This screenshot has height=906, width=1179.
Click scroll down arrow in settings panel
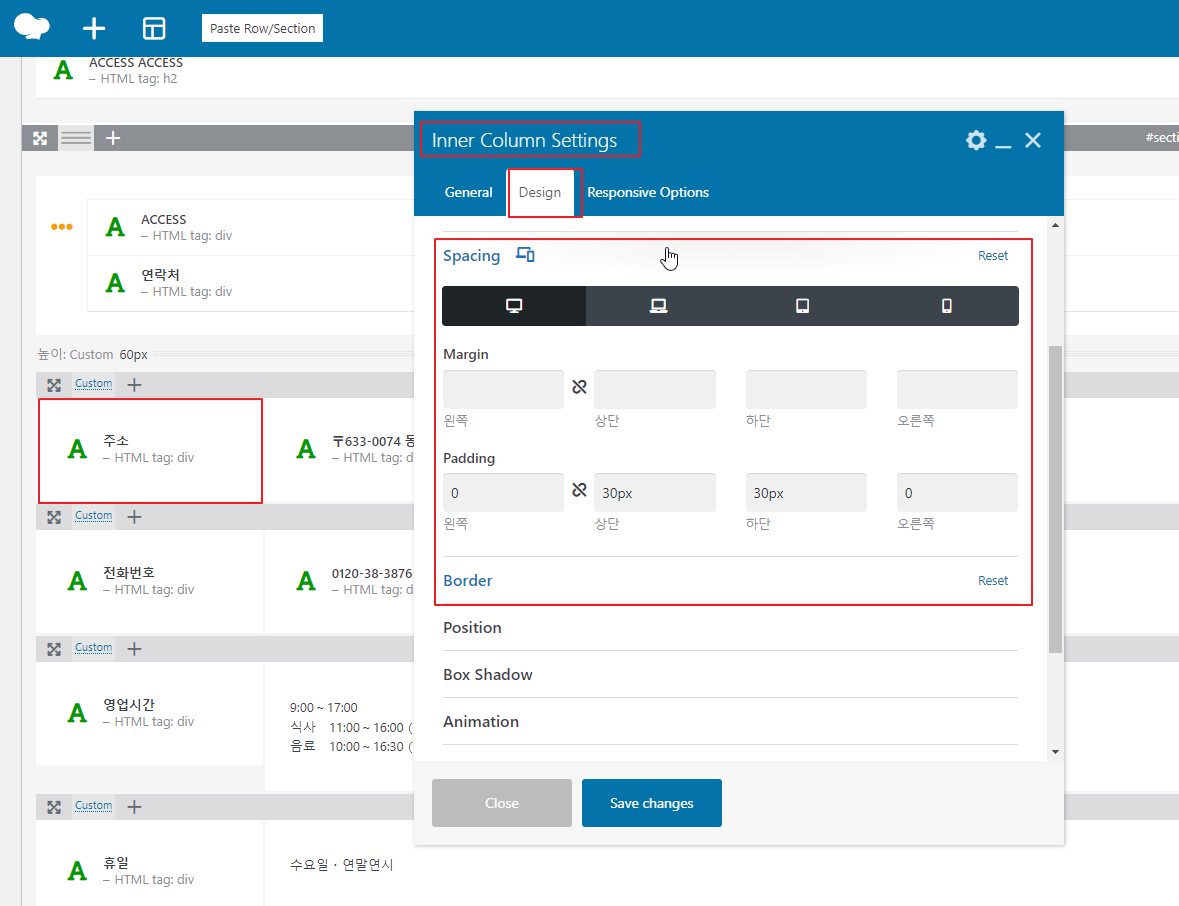pyautogui.click(x=1056, y=752)
